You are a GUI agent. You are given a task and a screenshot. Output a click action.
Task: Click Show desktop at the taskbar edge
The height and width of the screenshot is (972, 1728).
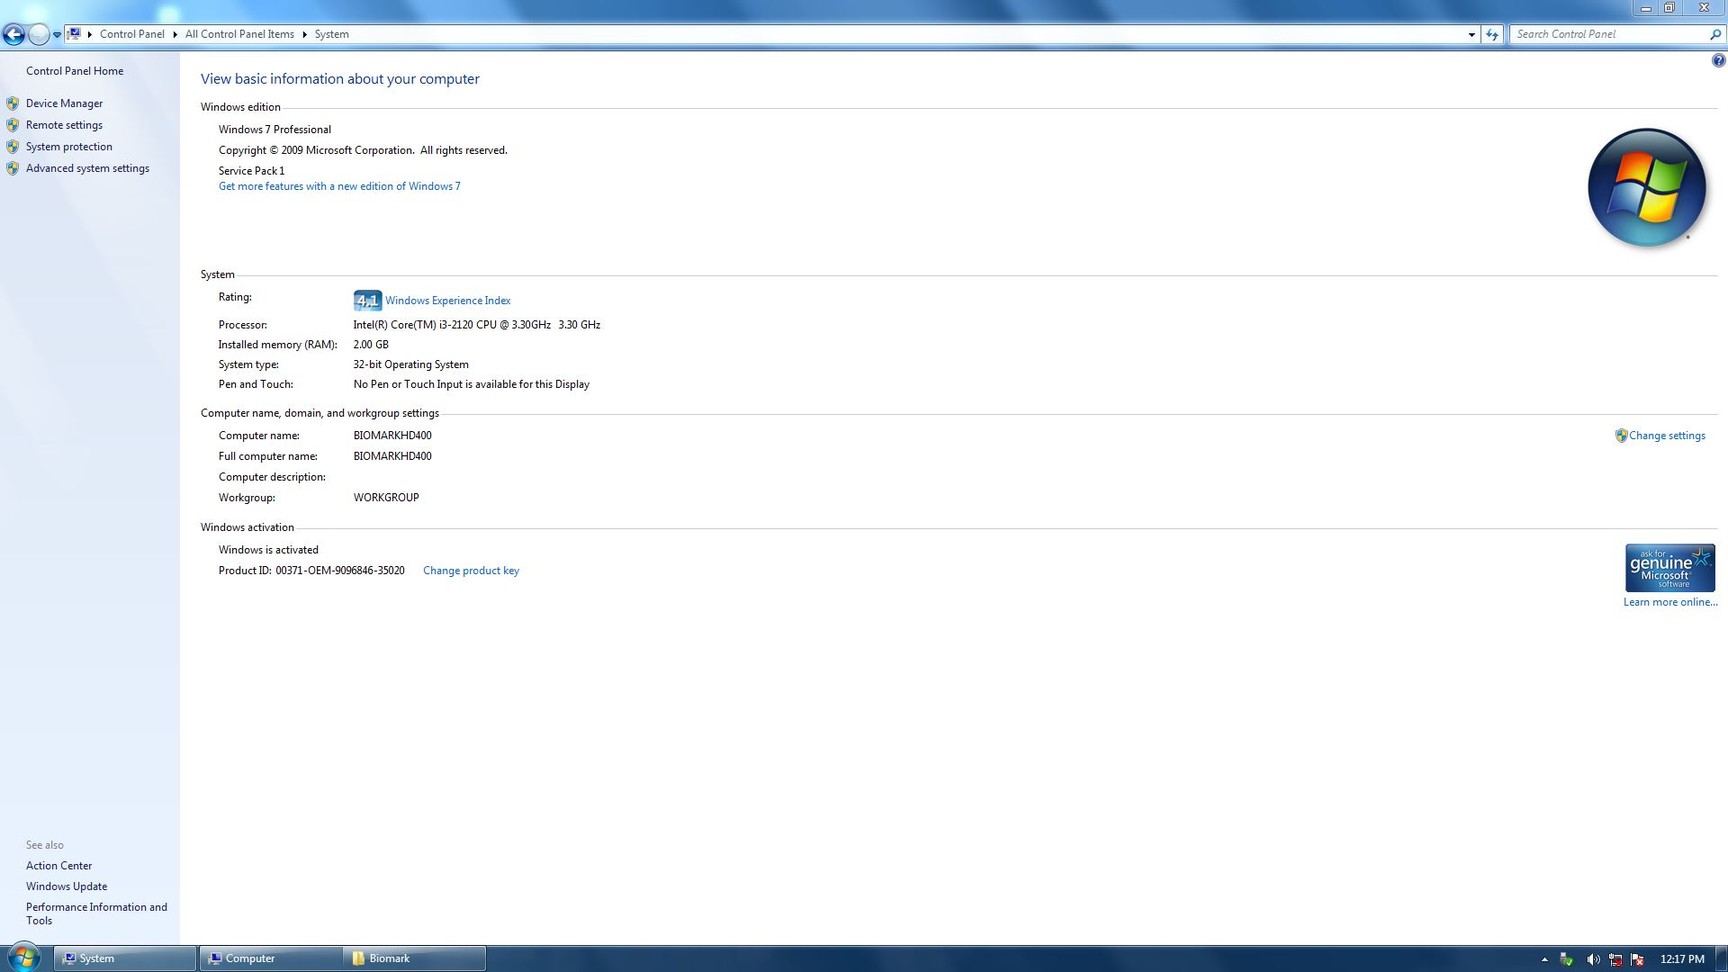(1721, 958)
